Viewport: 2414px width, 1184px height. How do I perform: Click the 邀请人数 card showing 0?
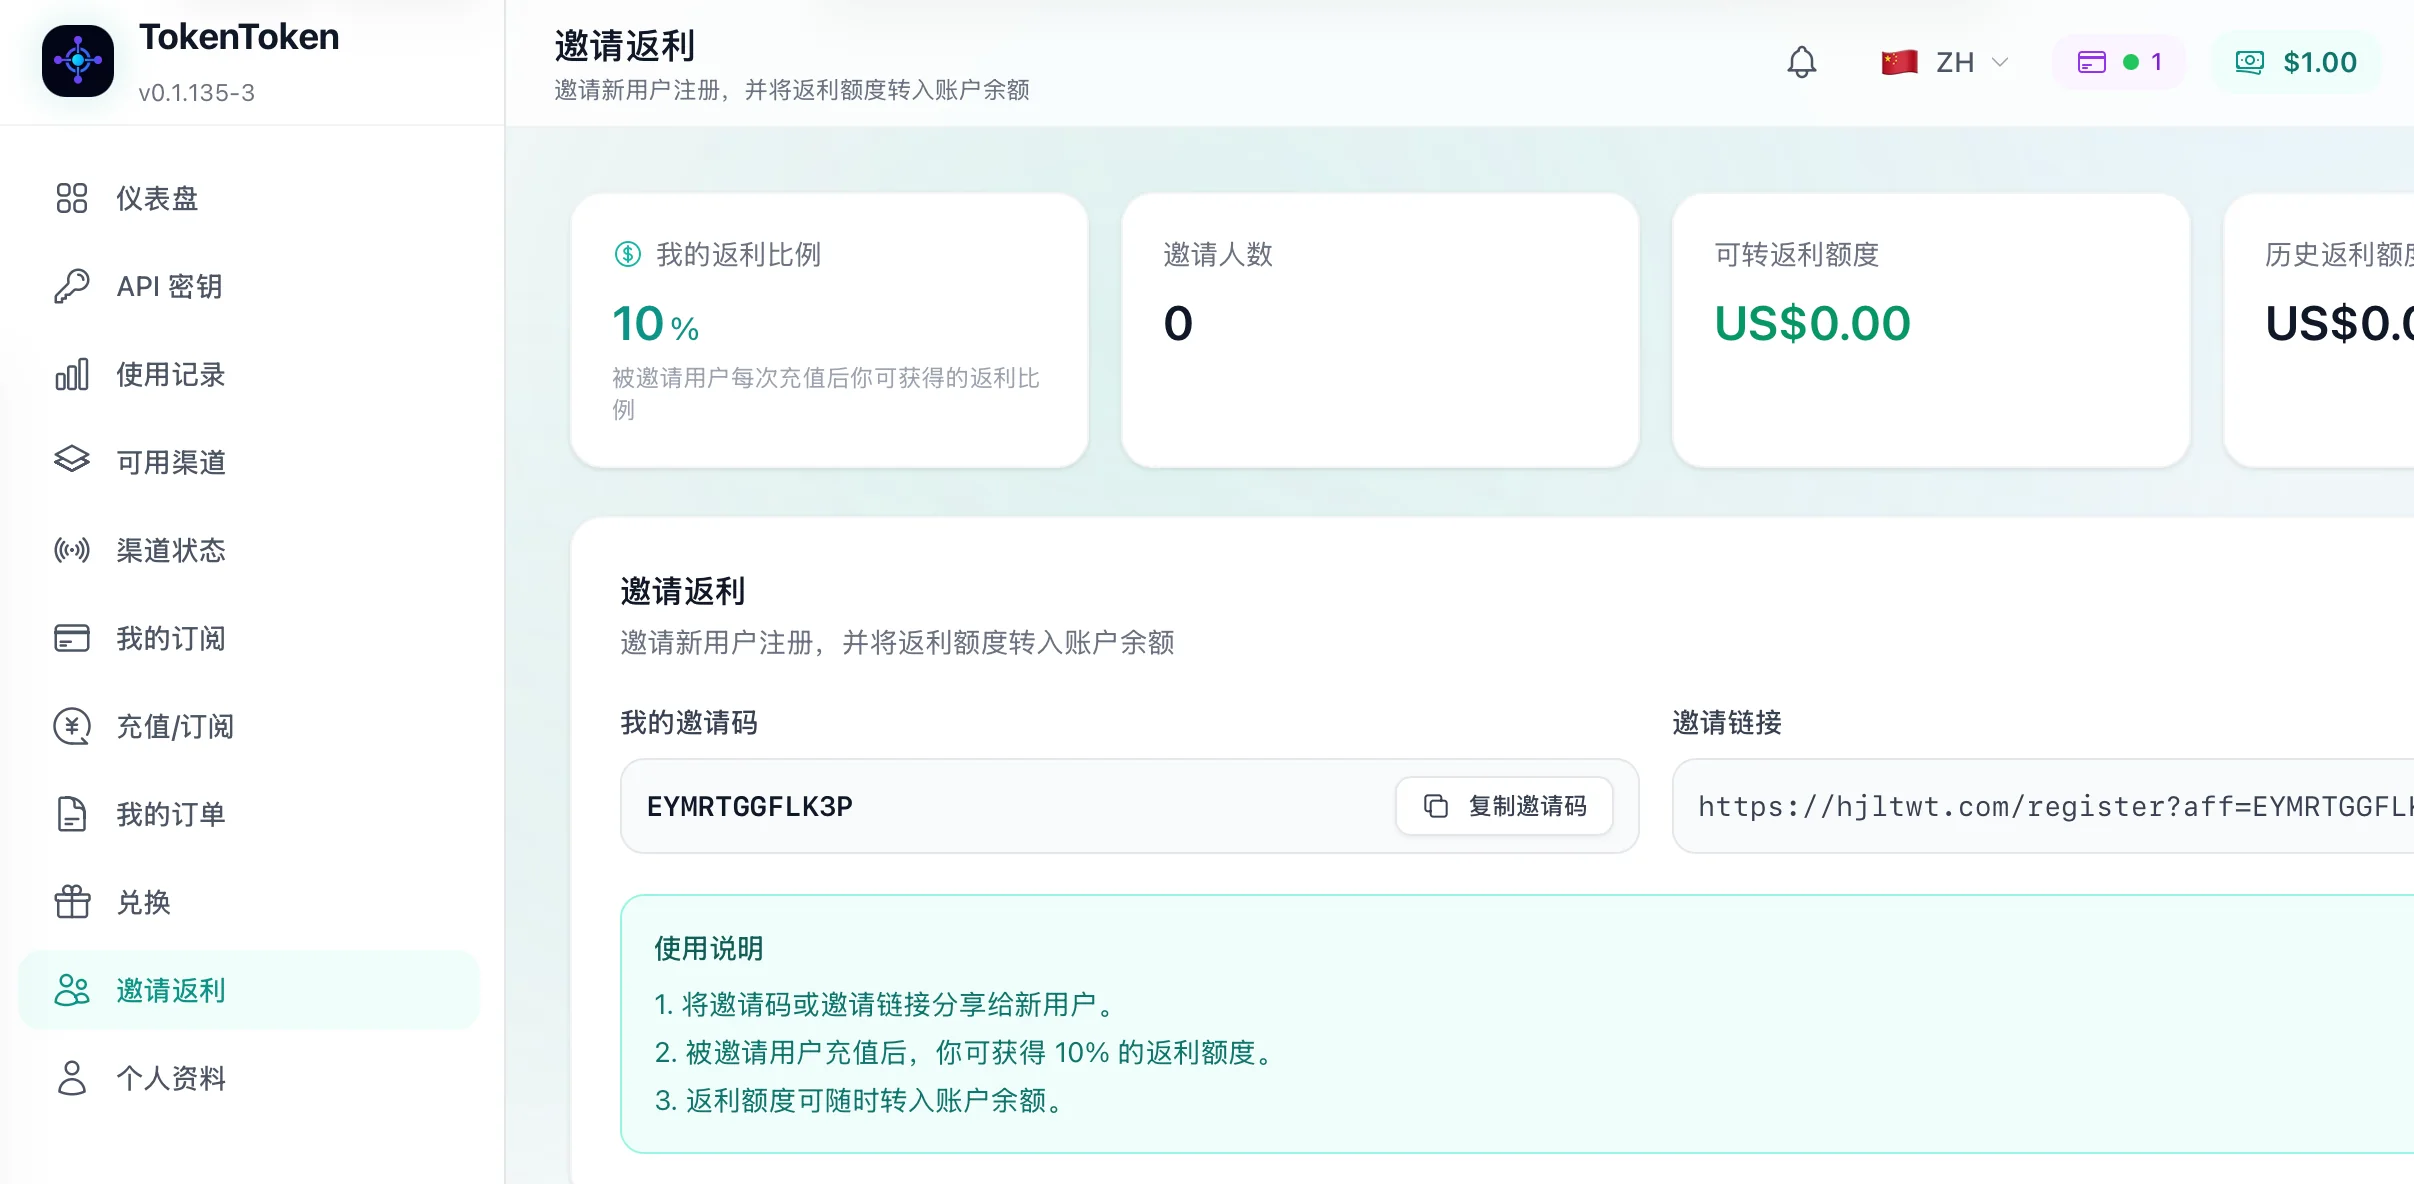coord(1380,330)
